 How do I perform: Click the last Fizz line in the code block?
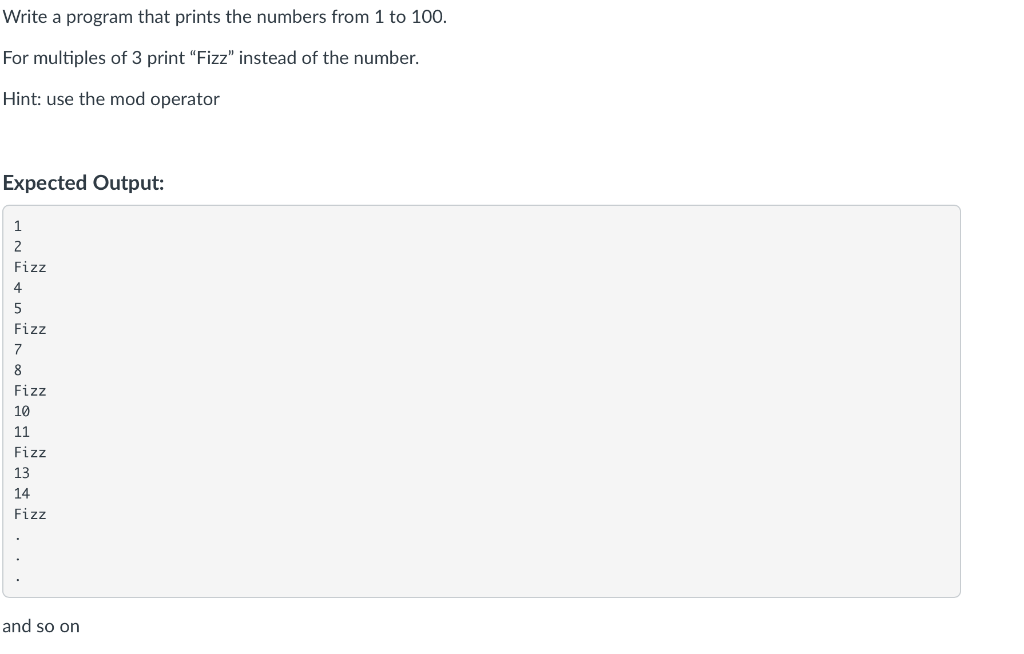pos(30,514)
